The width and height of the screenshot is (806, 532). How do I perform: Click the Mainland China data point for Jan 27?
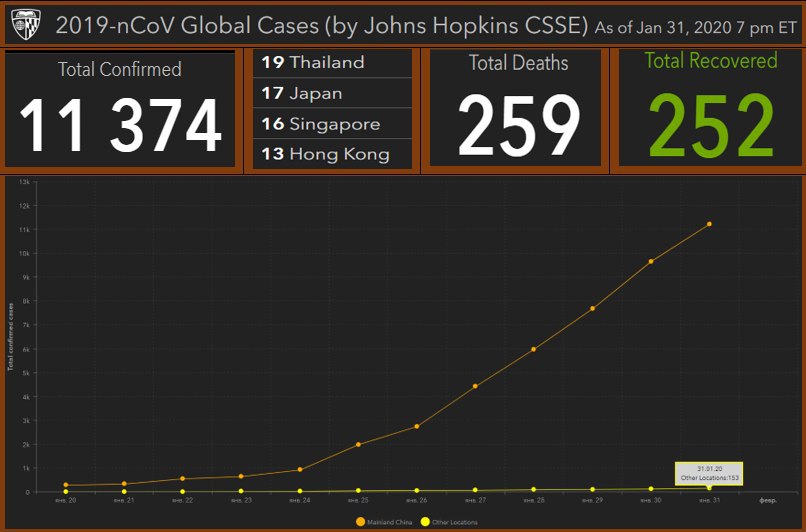475,386
